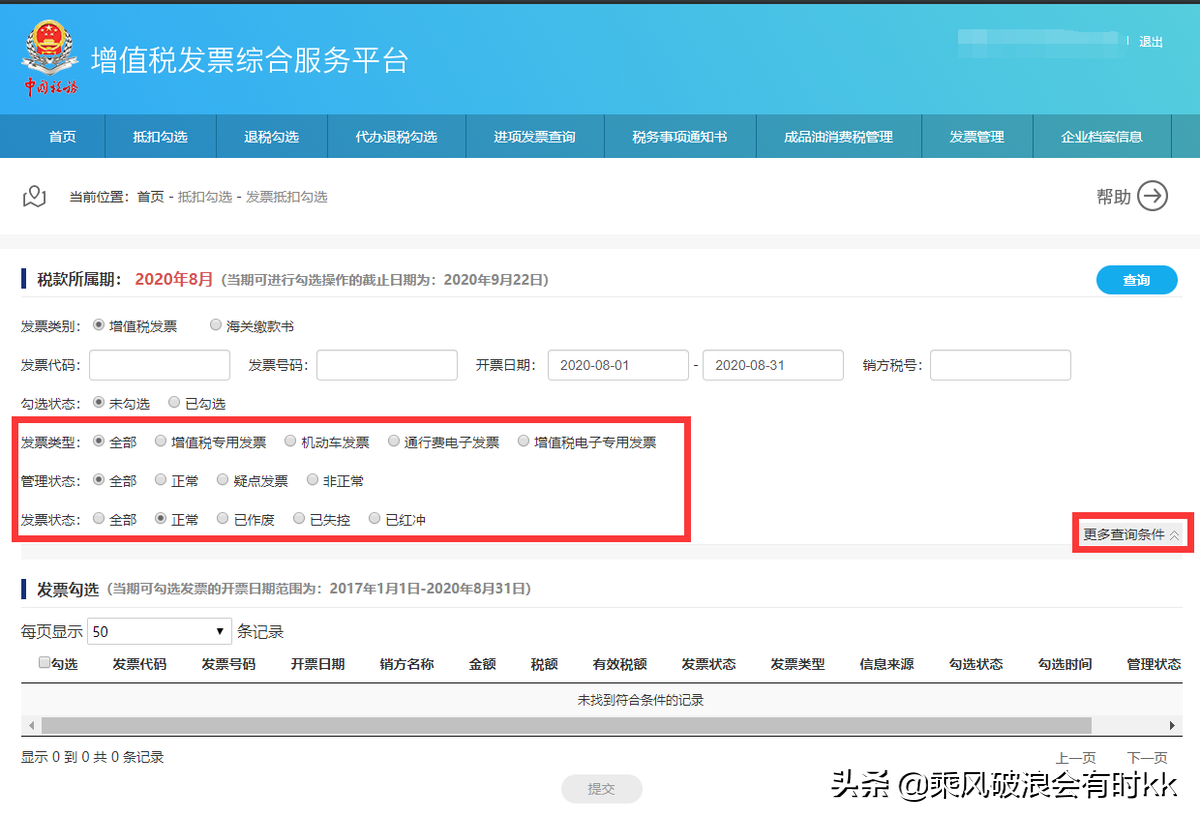Choose 机动车发票 invoice type
1200x823 pixels.
point(290,441)
